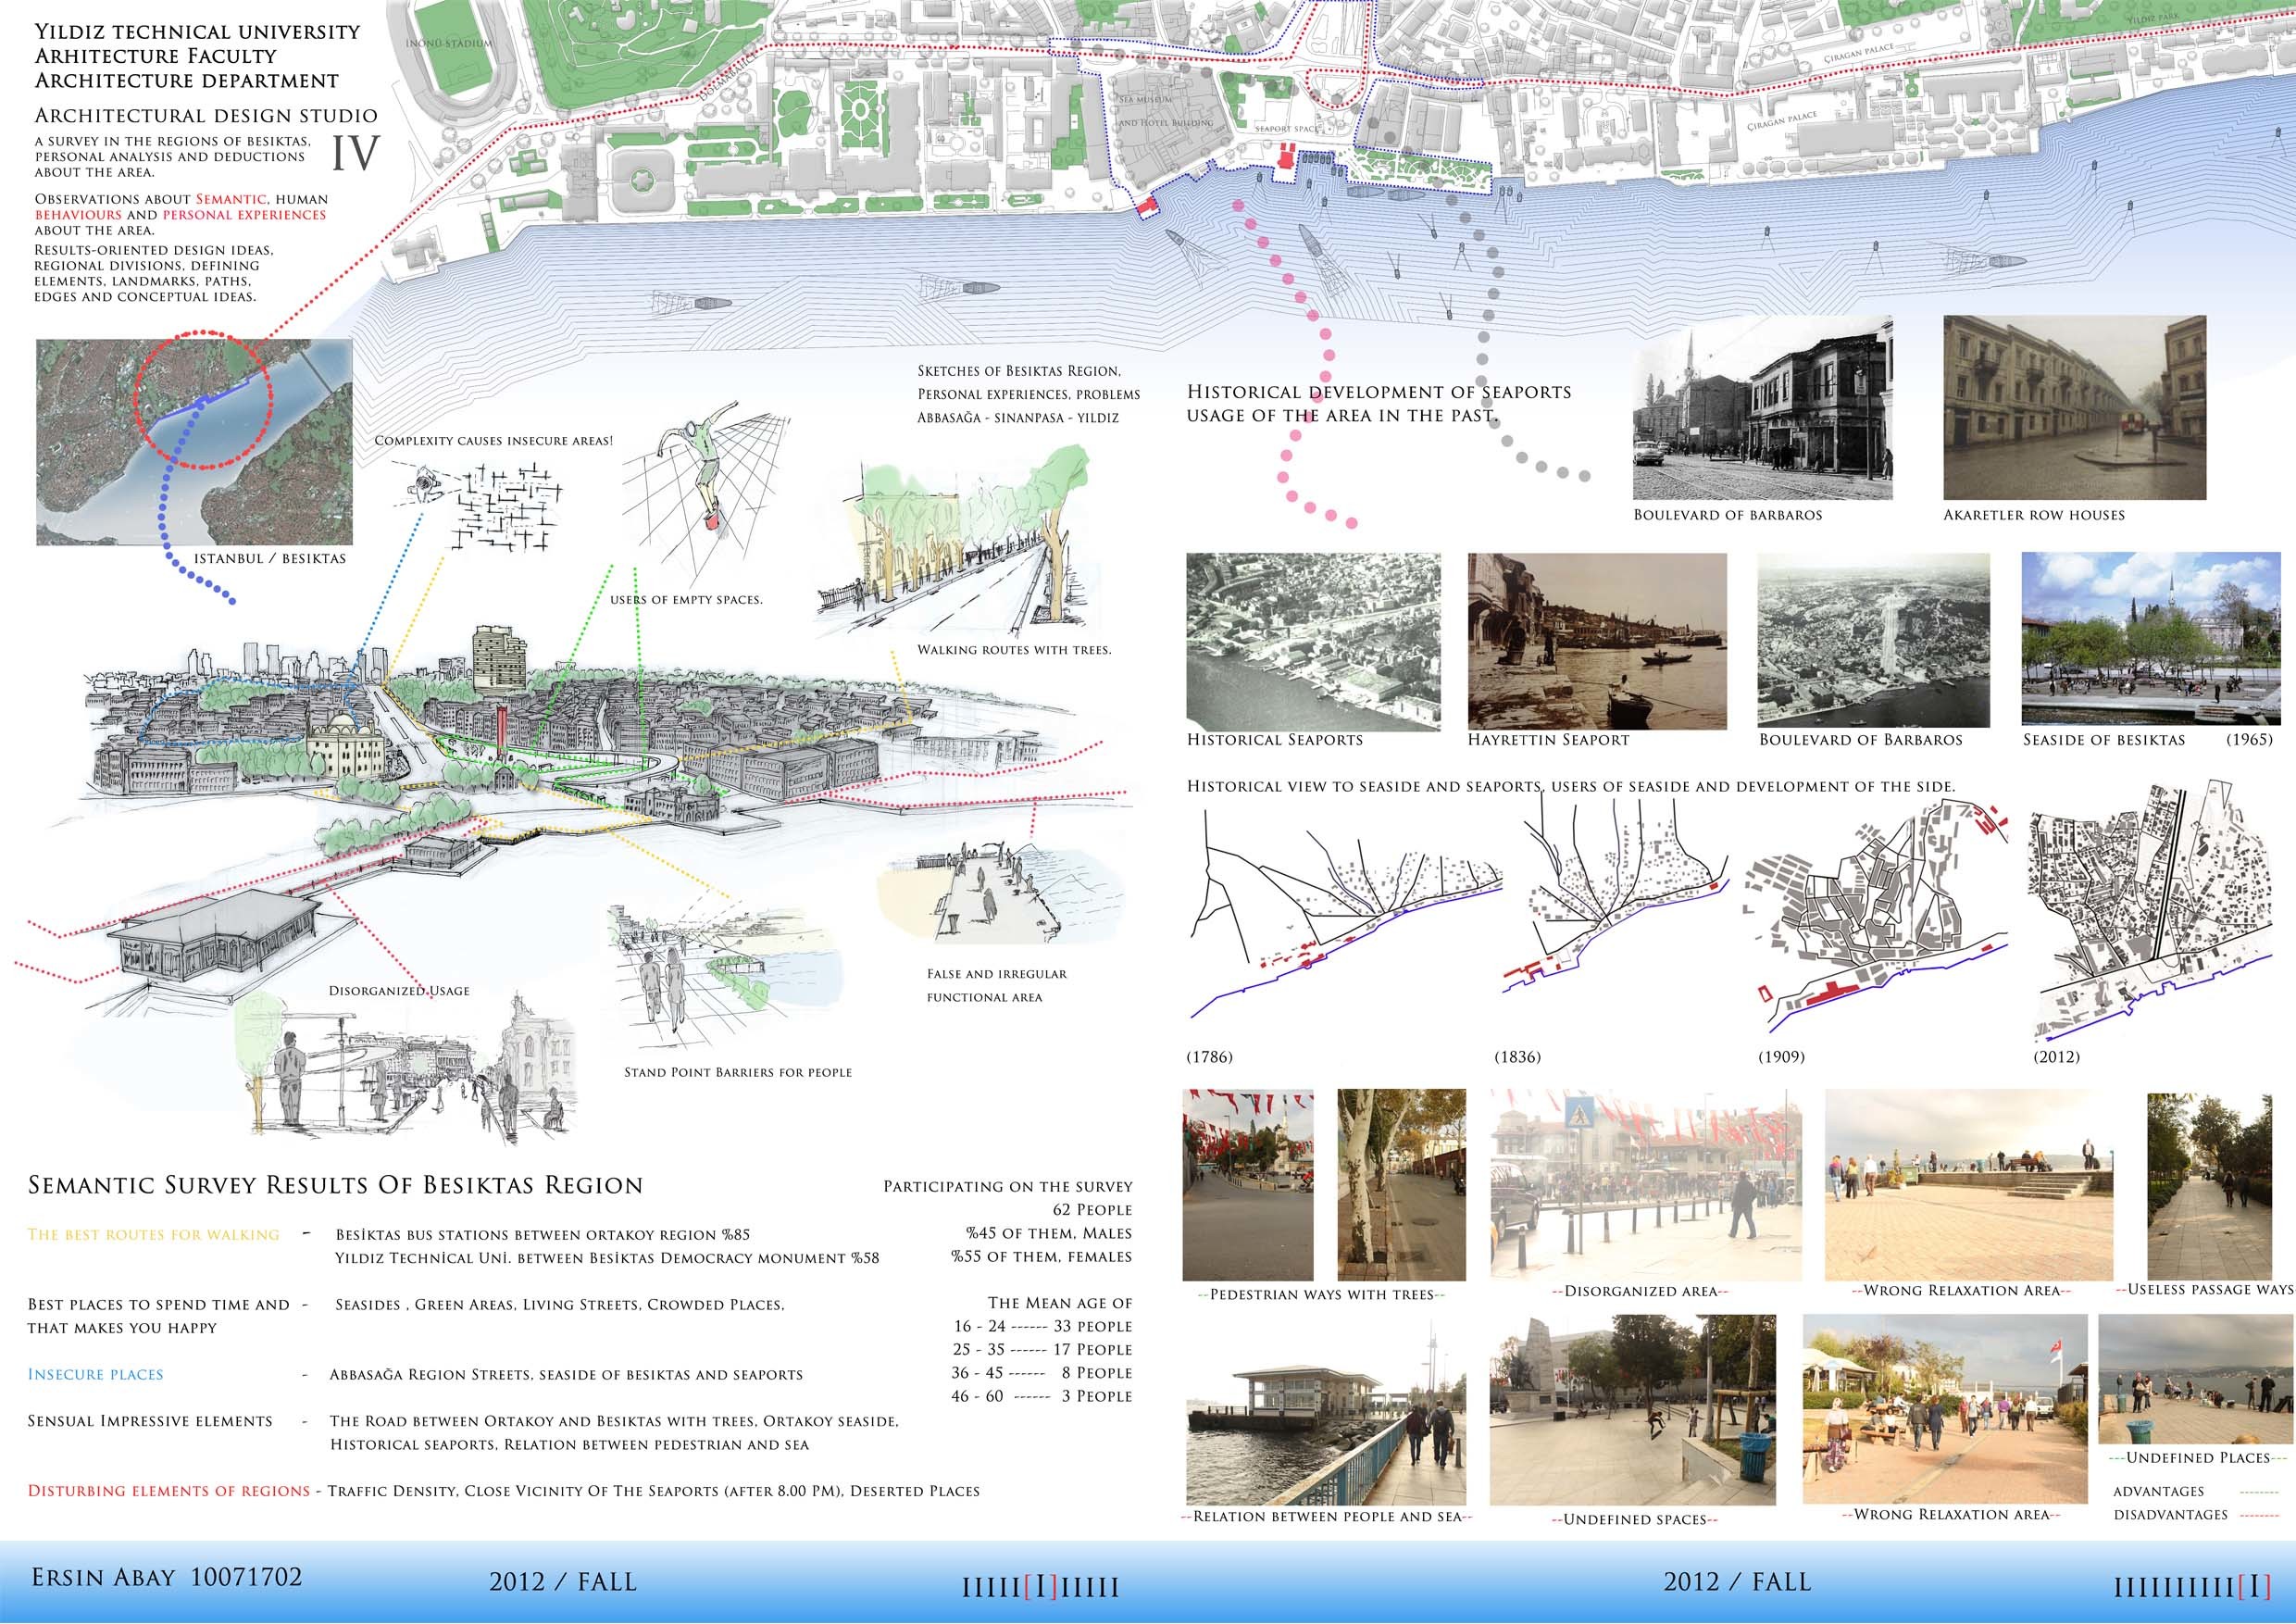Click the Istanbul / Besiktas satellite map
This screenshot has height=1624, width=2296.
pos(194,442)
